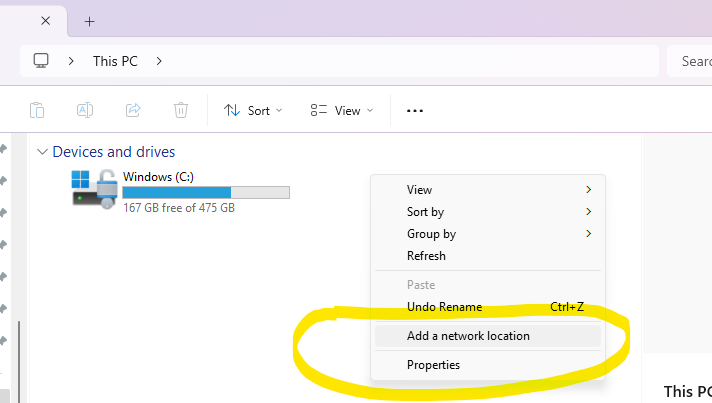The width and height of the screenshot is (712, 403).
Task: Expand chevron after This PC breadcrumb
Action: [158, 61]
